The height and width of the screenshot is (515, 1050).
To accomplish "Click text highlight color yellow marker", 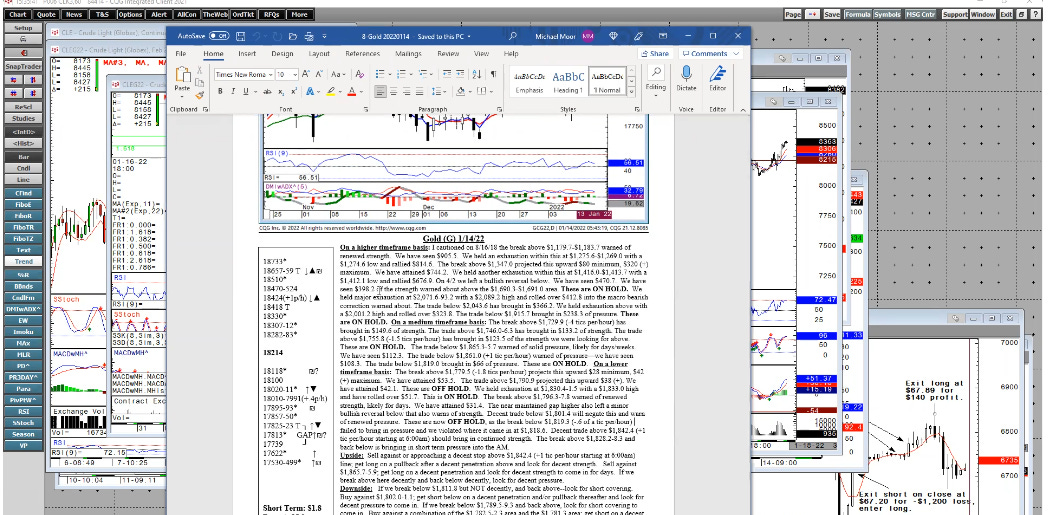I will click(x=331, y=92).
